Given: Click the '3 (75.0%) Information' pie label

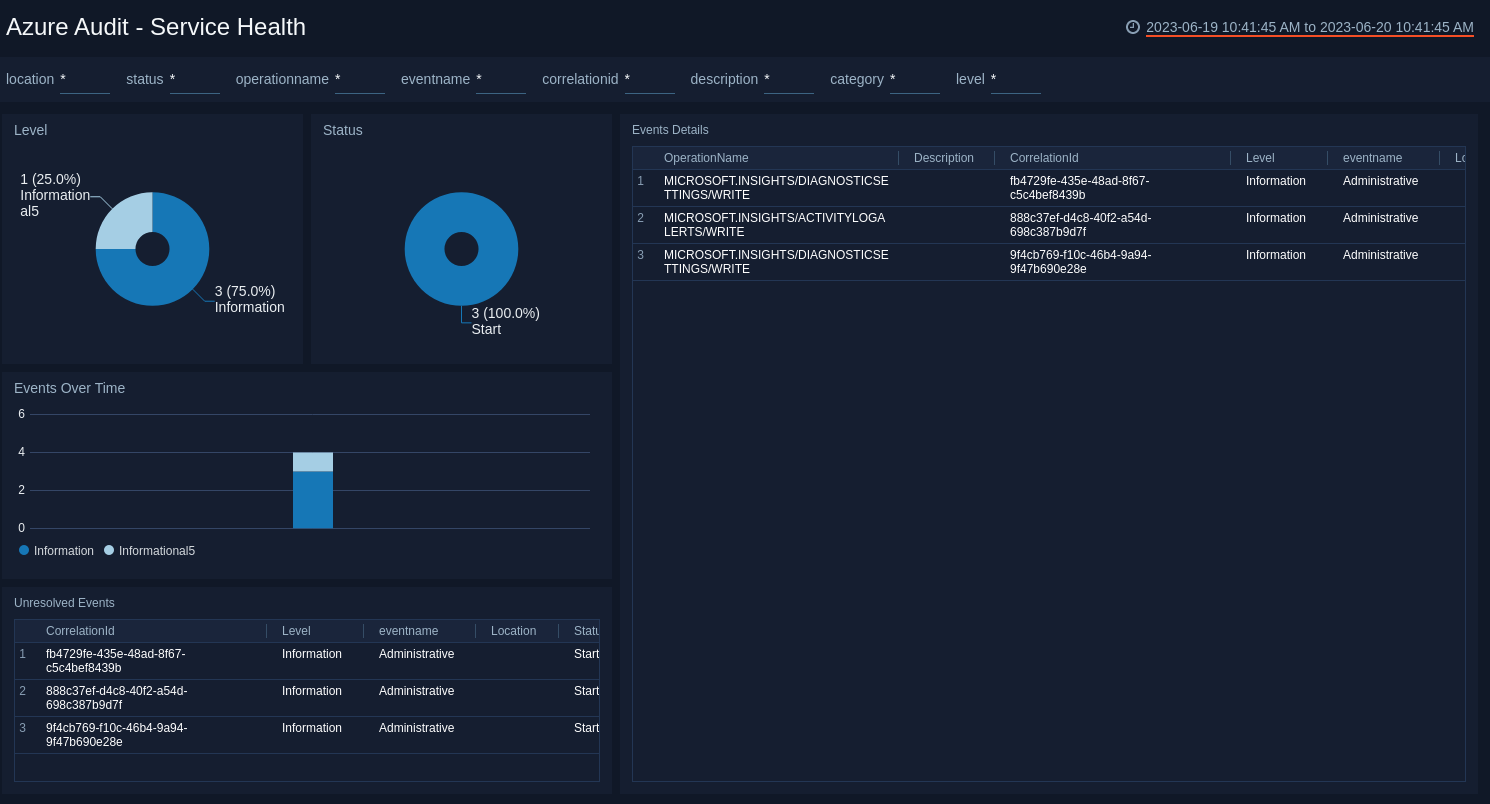Looking at the screenshot, I should tap(249, 299).
